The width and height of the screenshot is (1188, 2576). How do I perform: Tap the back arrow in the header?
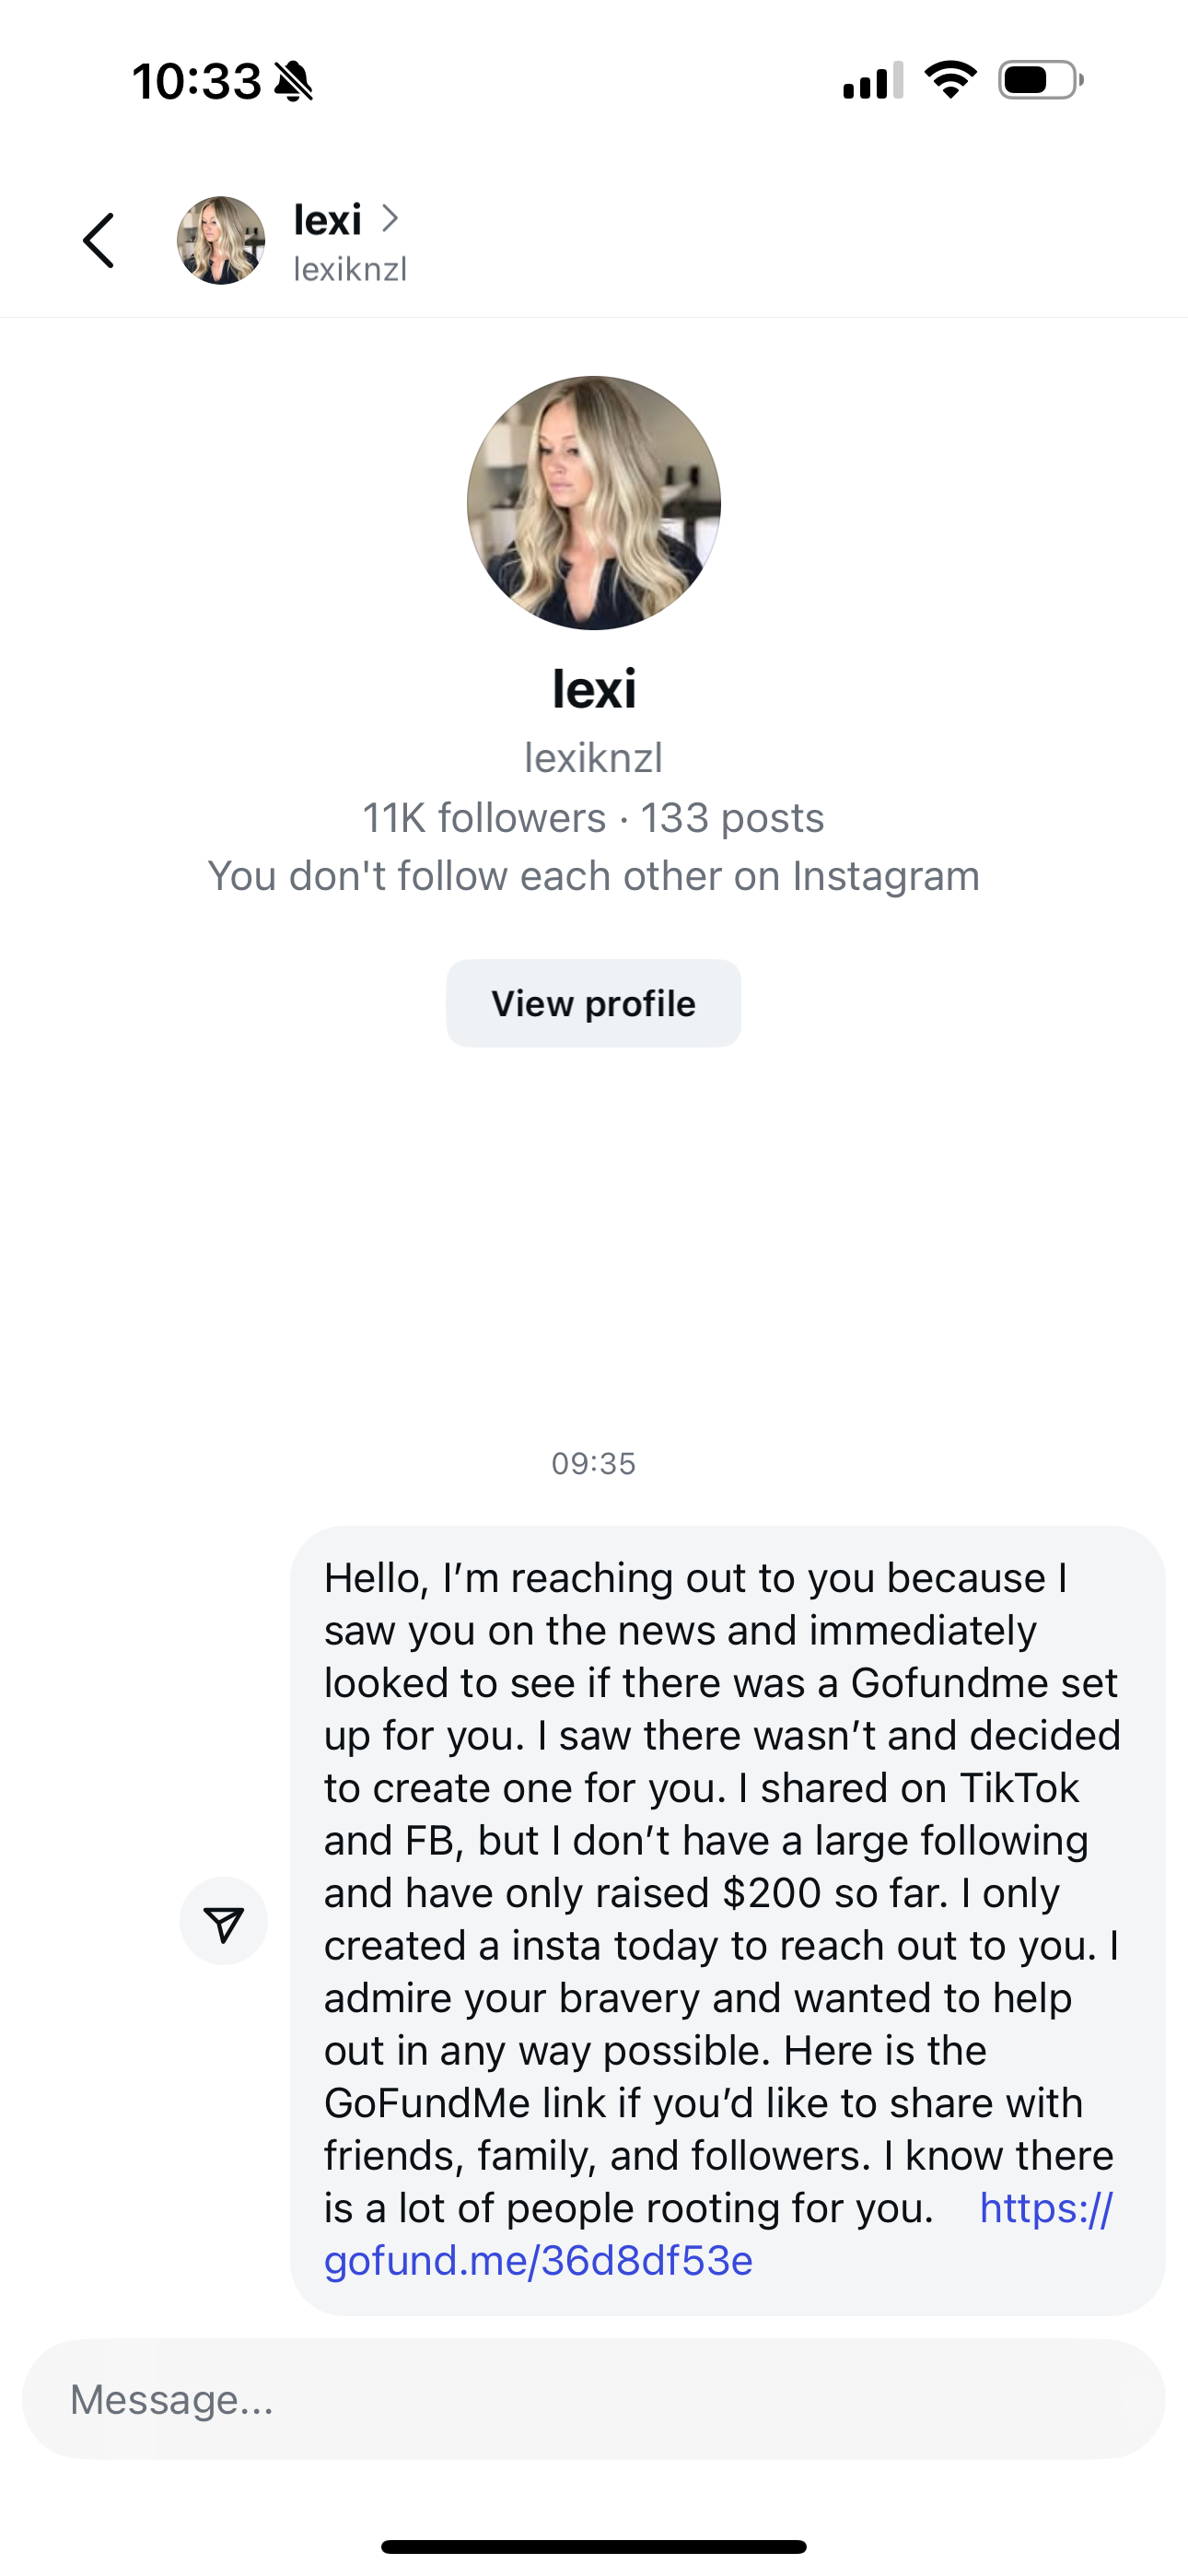(99, 240)
